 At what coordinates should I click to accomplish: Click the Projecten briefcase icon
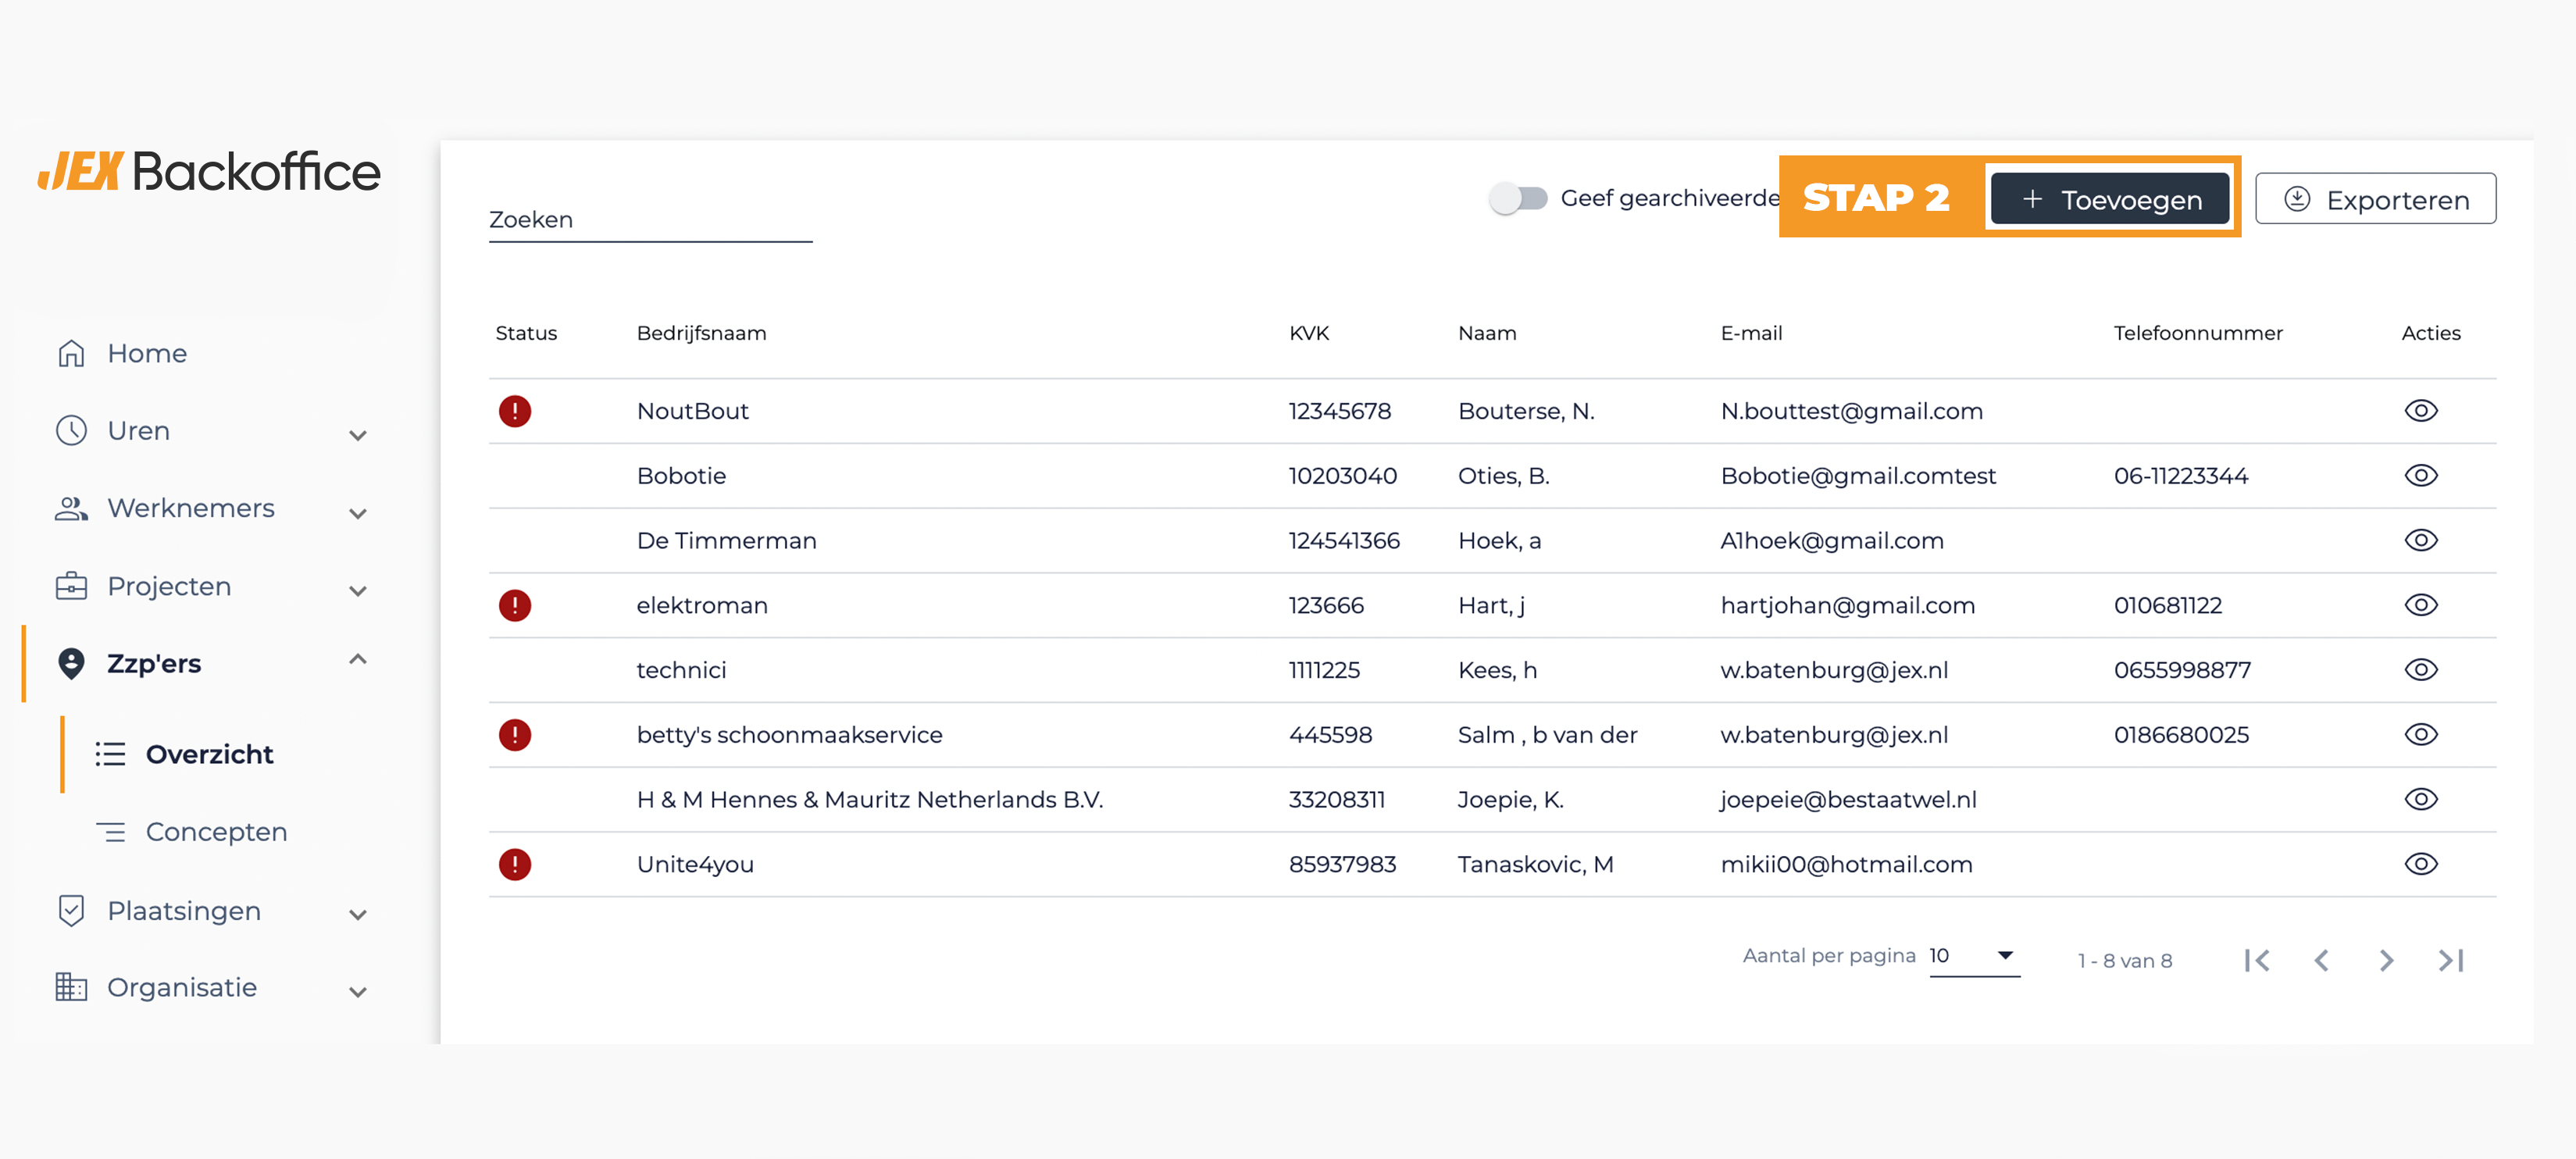(71, 586)
